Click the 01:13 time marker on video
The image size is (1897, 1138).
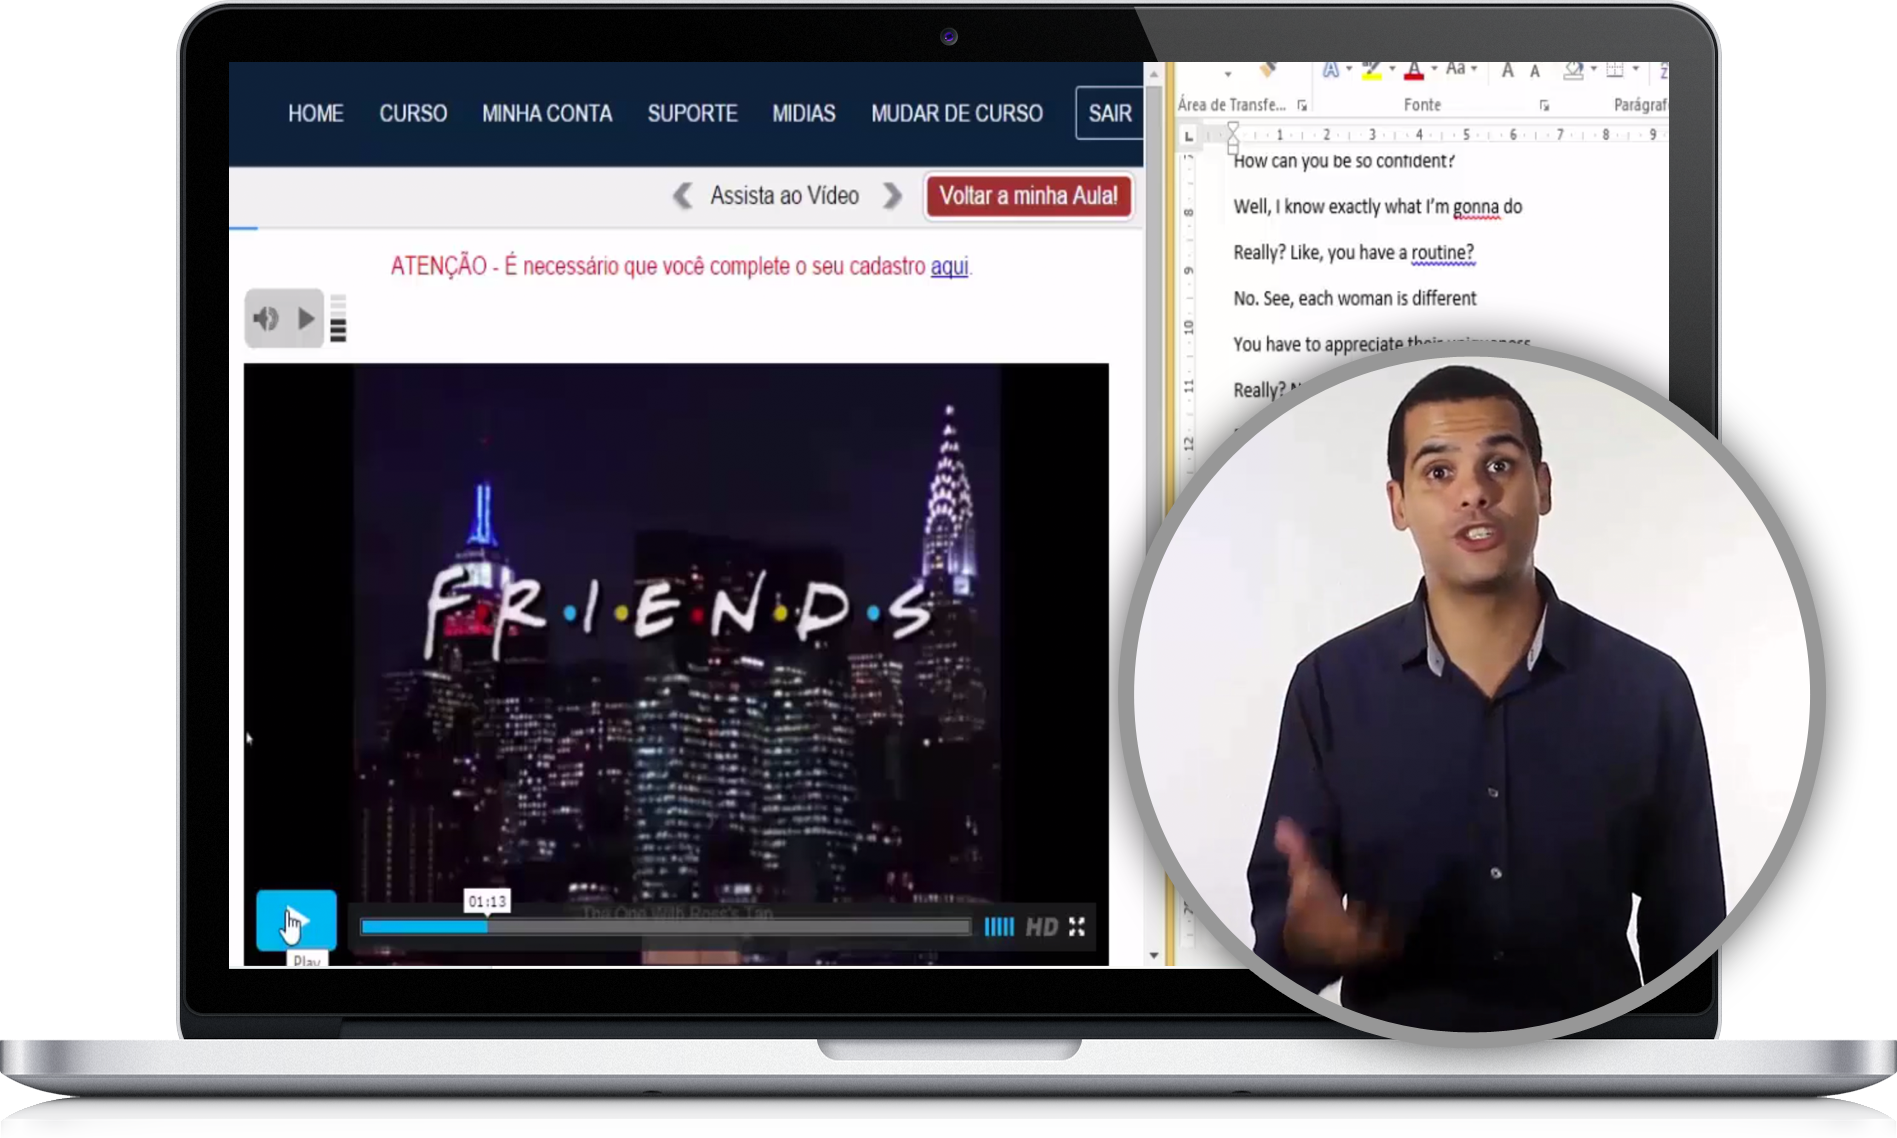[x=487, y=902]
